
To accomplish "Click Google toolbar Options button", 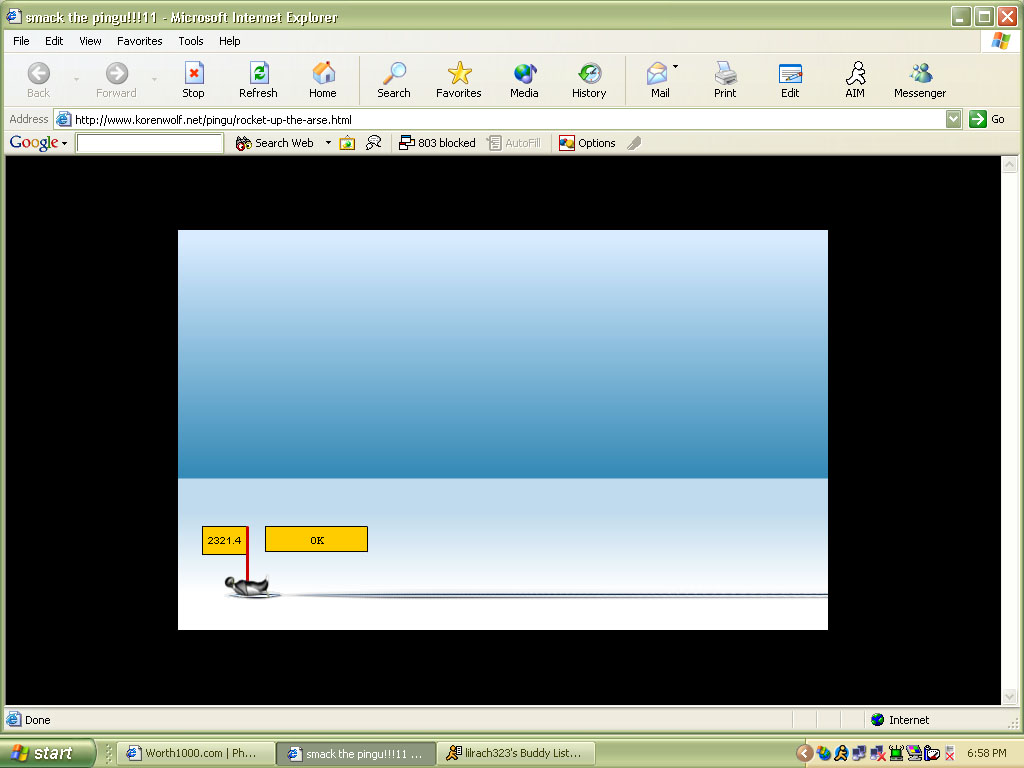I will pos(587,143).
